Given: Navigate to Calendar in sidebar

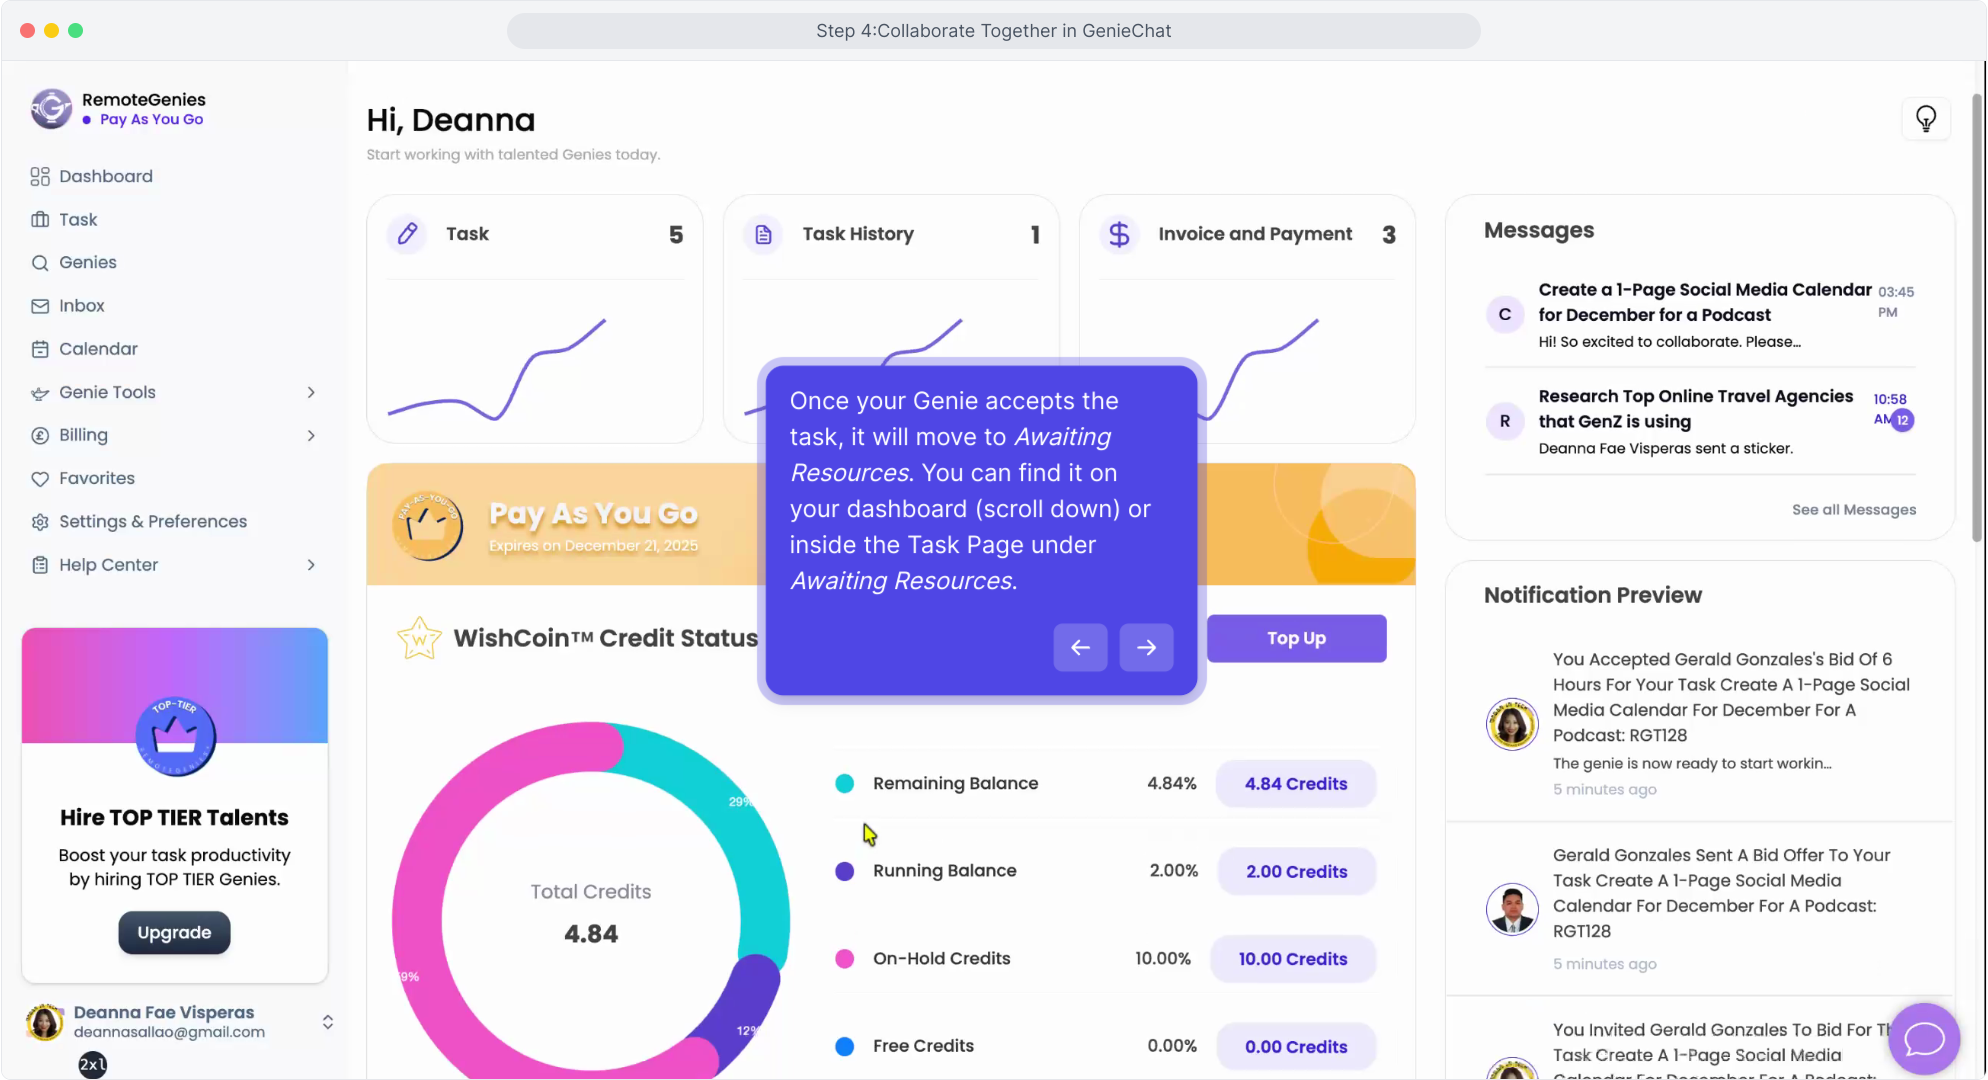Looking at the screenshot, I should click(x=98, y=349).
